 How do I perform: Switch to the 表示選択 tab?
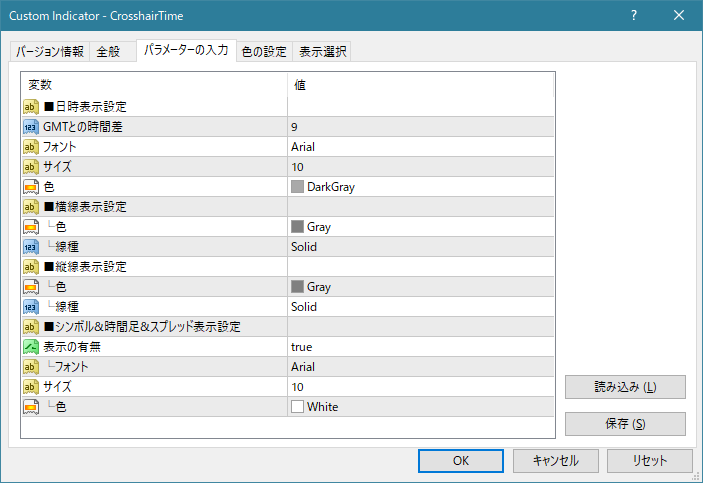coord(322,52)
